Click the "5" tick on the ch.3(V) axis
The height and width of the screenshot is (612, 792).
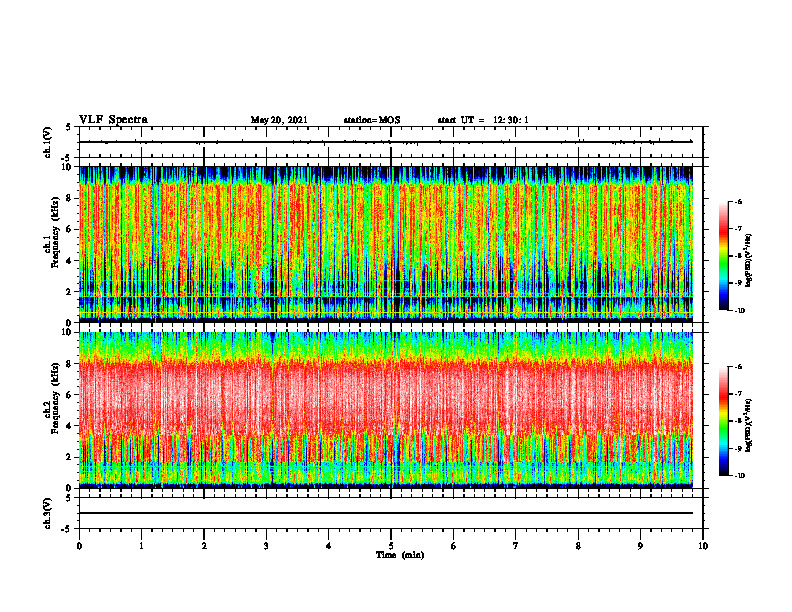(x=69, y=498)
